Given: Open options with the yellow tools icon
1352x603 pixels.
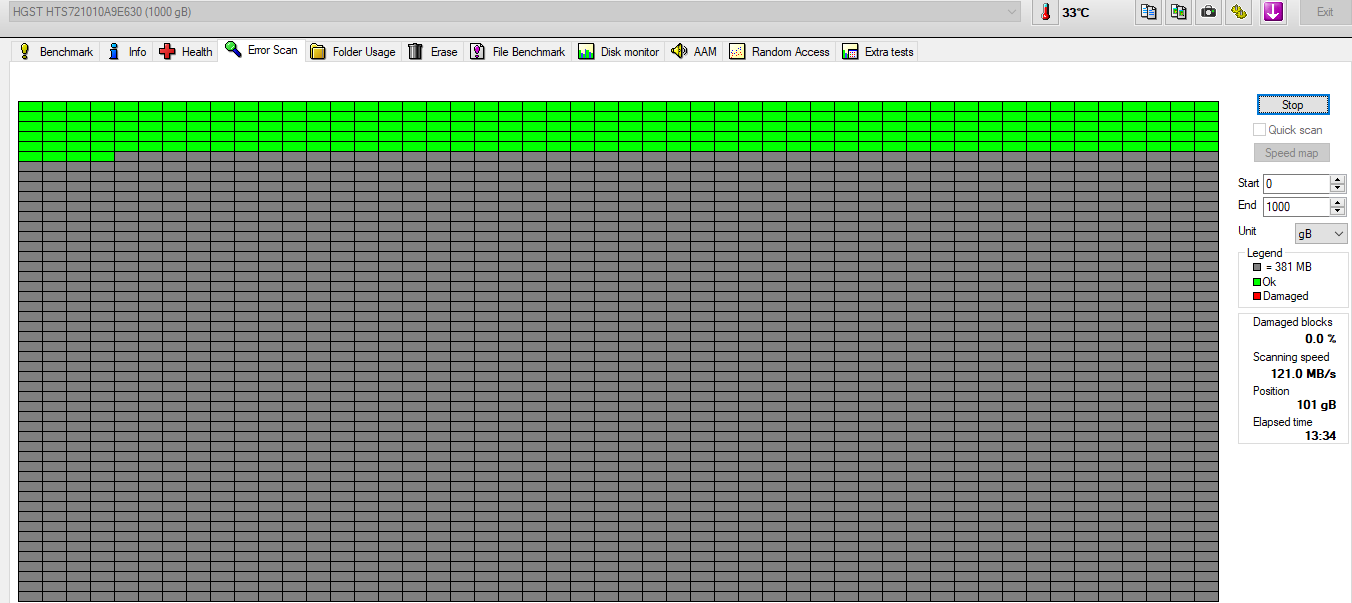Looking at the screenshot, I should coord(1240,12).
